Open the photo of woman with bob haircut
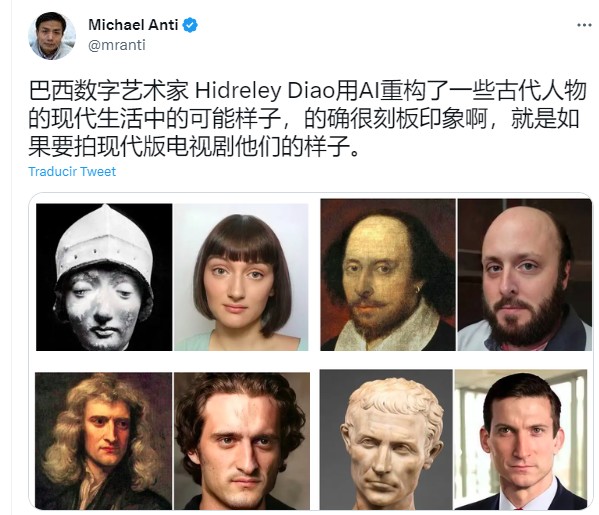 (x=241, y=277)
